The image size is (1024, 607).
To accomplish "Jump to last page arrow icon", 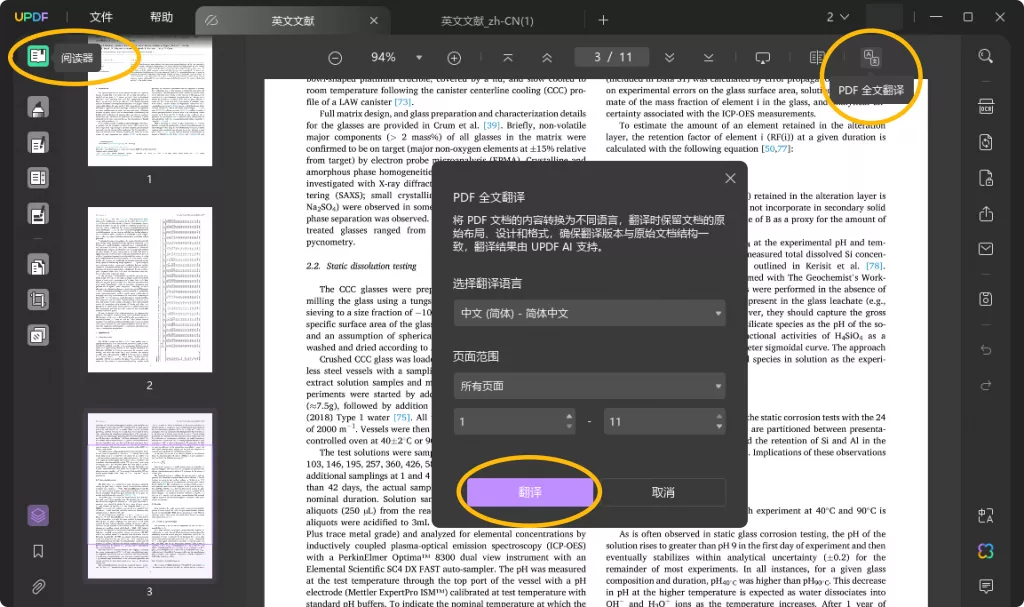I will [x=708, y=58].
